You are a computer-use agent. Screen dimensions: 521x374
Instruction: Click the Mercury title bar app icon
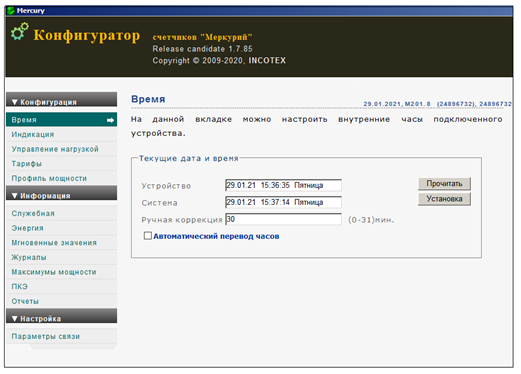11,11
